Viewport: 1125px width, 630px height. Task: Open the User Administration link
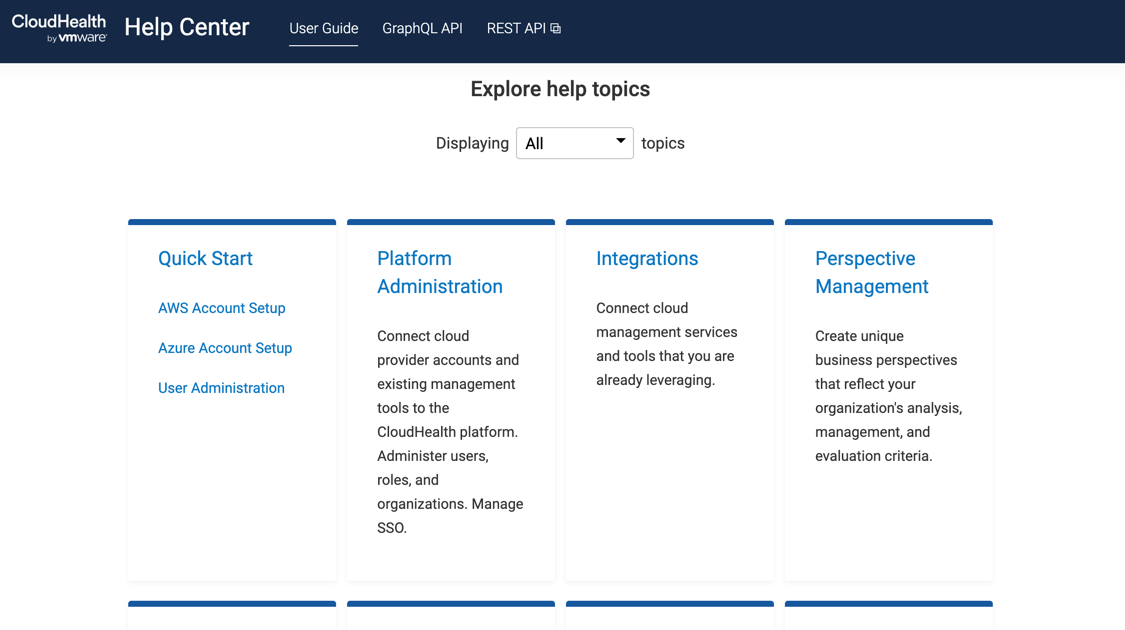coord(221,388)
